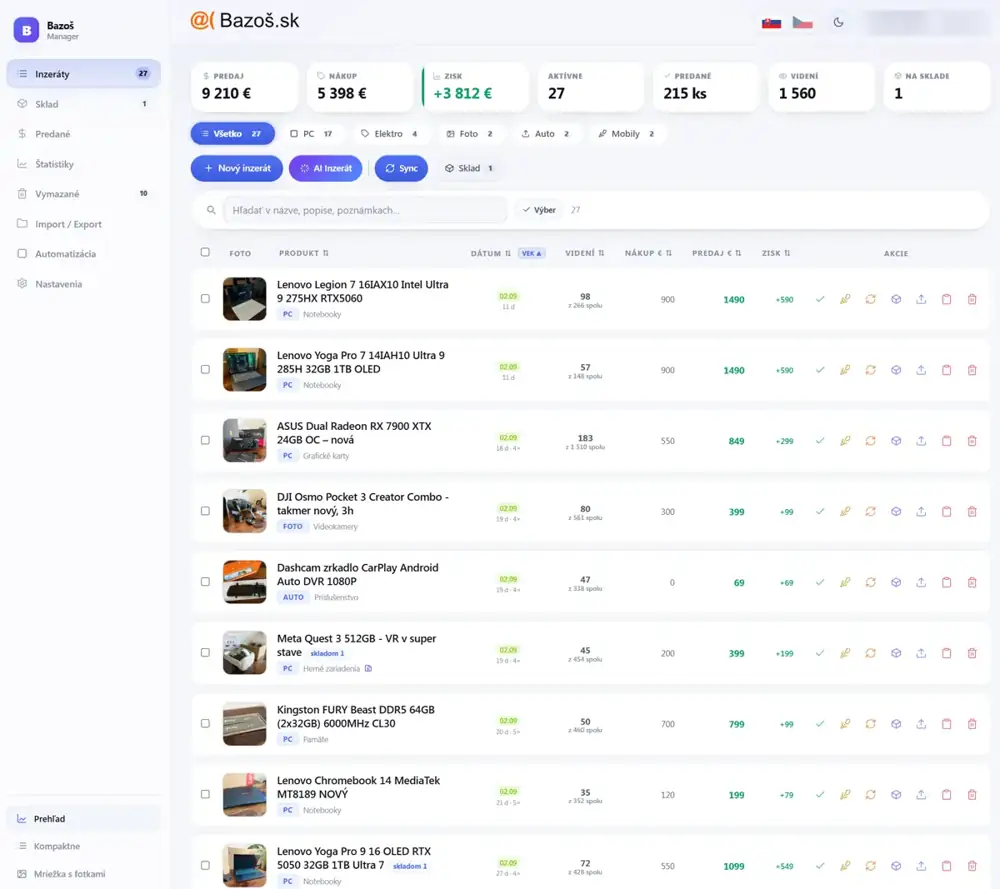Filter listings by the Mobily category
The image size is (1000, 889).
point(626,134)
